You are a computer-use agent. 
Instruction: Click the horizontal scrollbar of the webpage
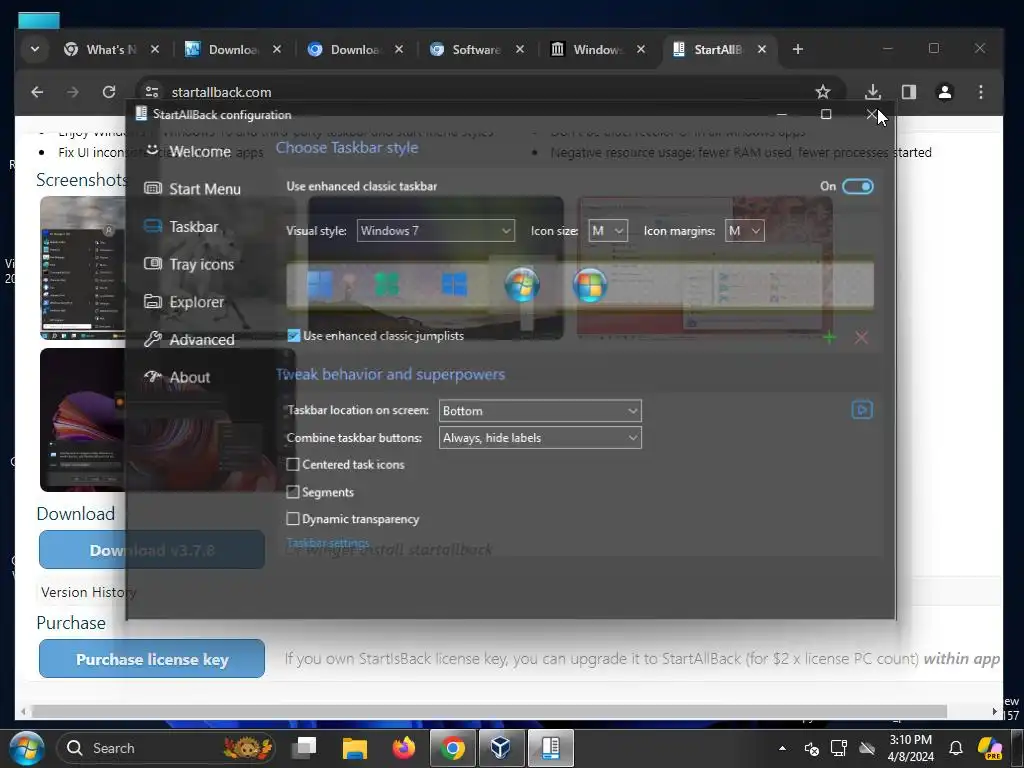488,711
